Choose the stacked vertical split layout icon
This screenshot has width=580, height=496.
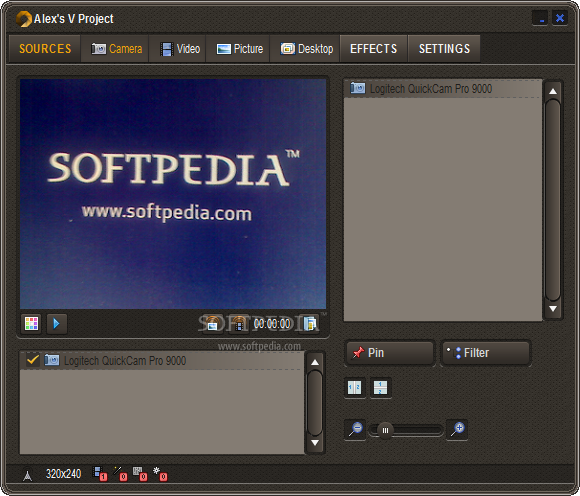pyautogui.click(x=381, y=387)
